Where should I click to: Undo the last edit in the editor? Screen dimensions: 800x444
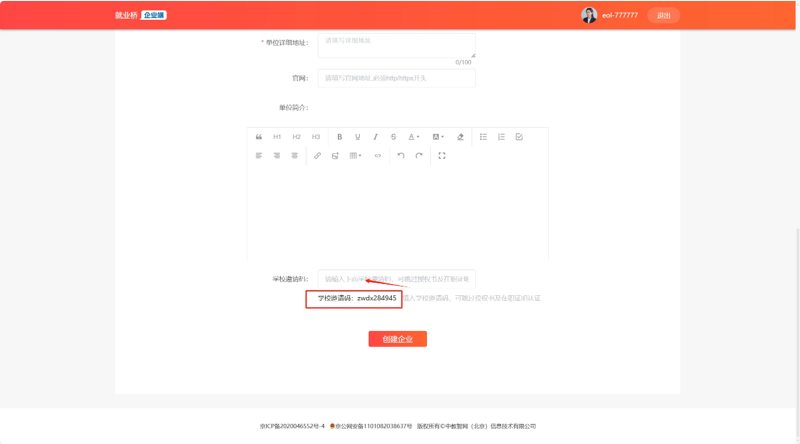pyautogui.click(x=401, y=156)
